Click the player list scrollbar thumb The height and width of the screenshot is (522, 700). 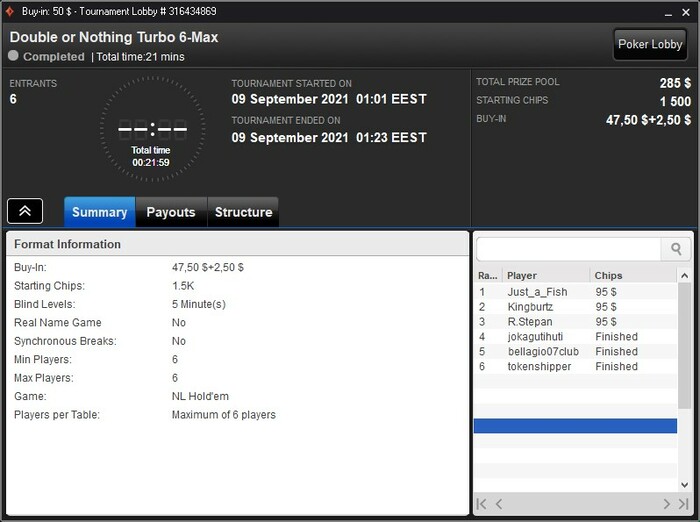click(684, 346)
